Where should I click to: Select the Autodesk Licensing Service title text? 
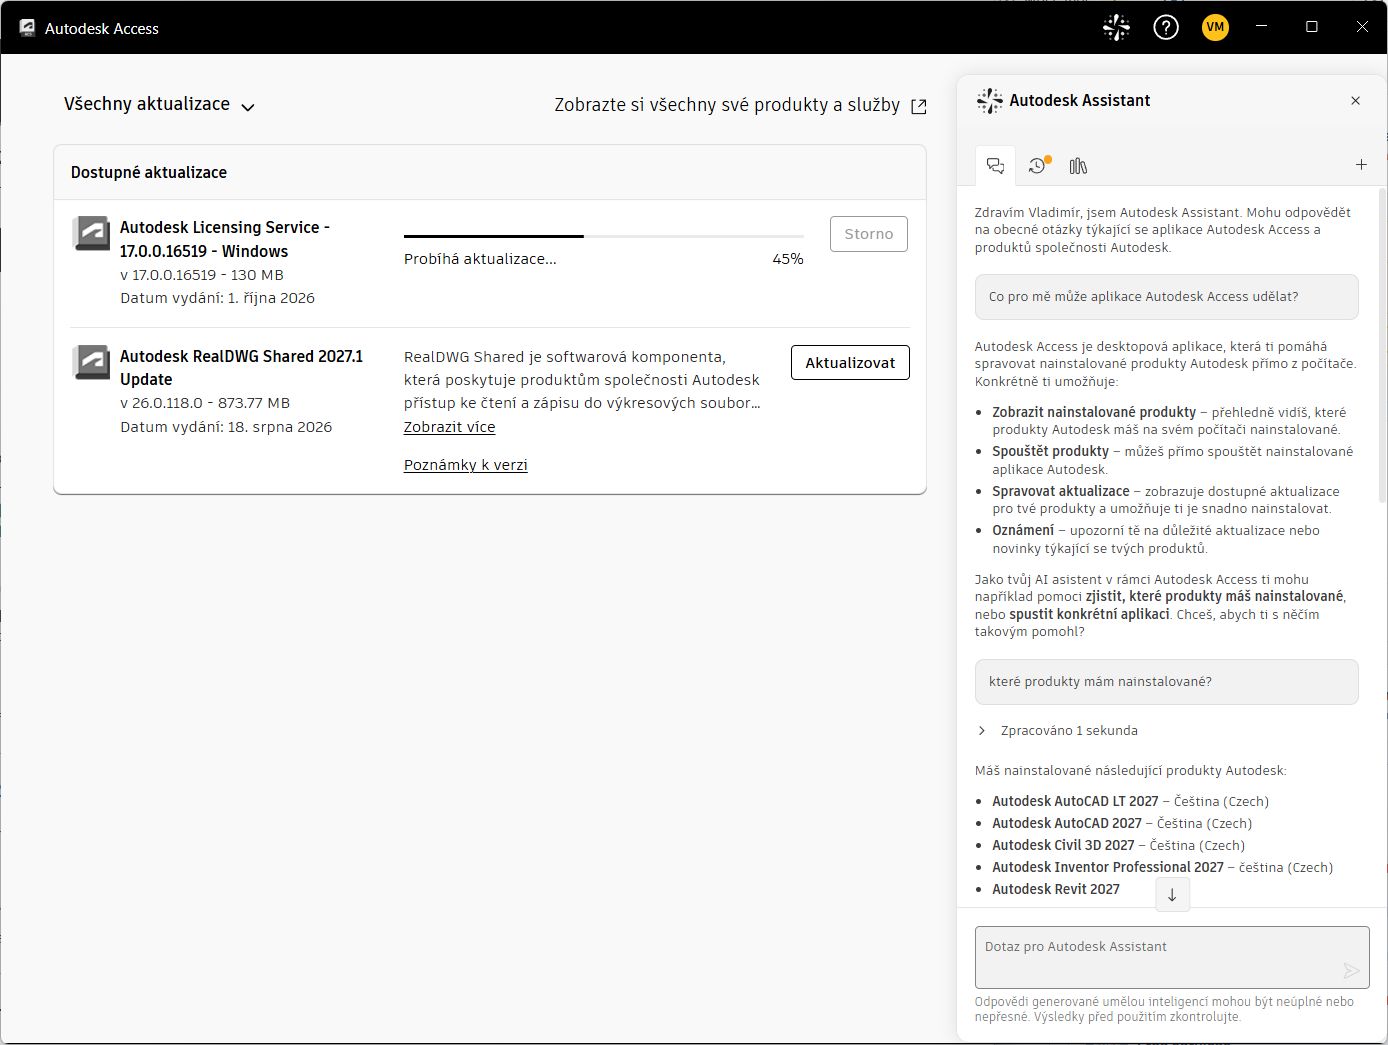pos(225,239)
